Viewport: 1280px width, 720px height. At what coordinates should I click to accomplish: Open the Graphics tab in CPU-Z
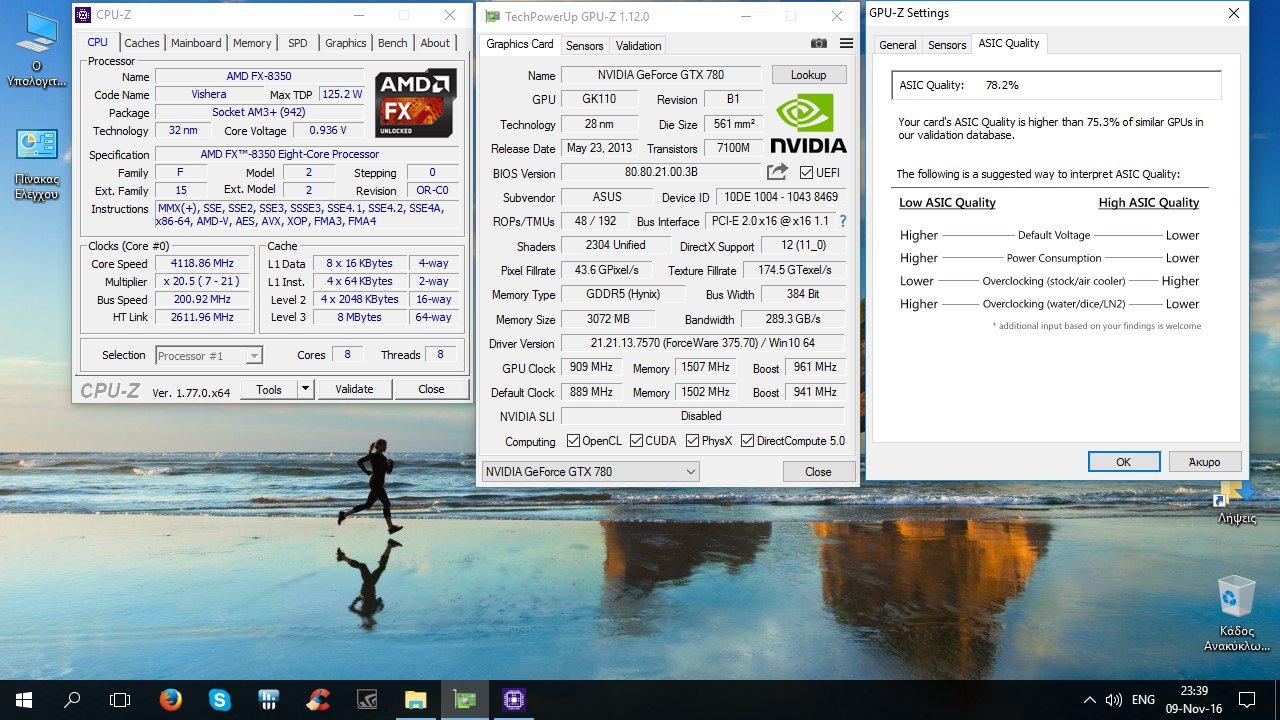[346, 43]
